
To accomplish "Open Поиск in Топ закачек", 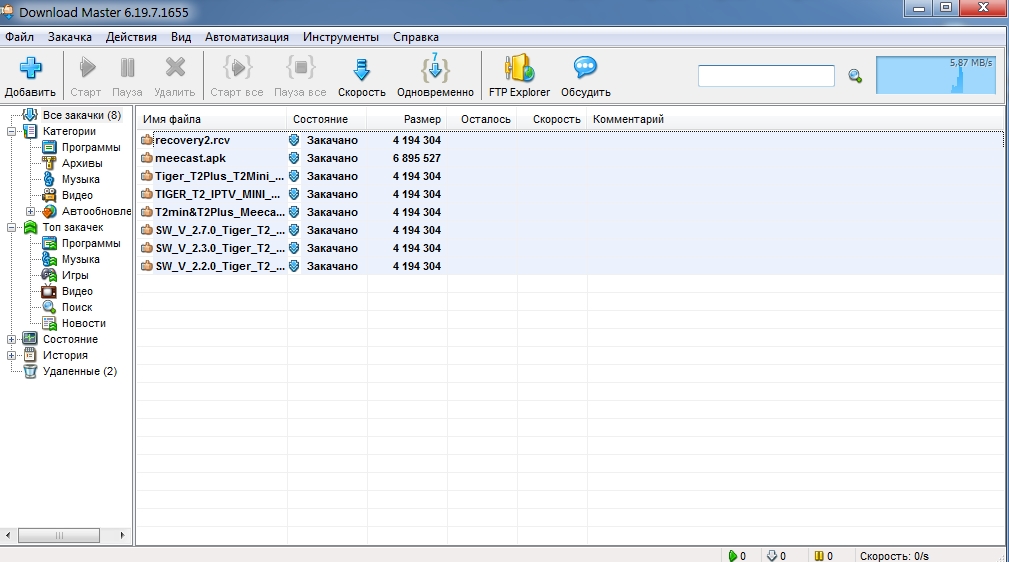I will 77,308.
